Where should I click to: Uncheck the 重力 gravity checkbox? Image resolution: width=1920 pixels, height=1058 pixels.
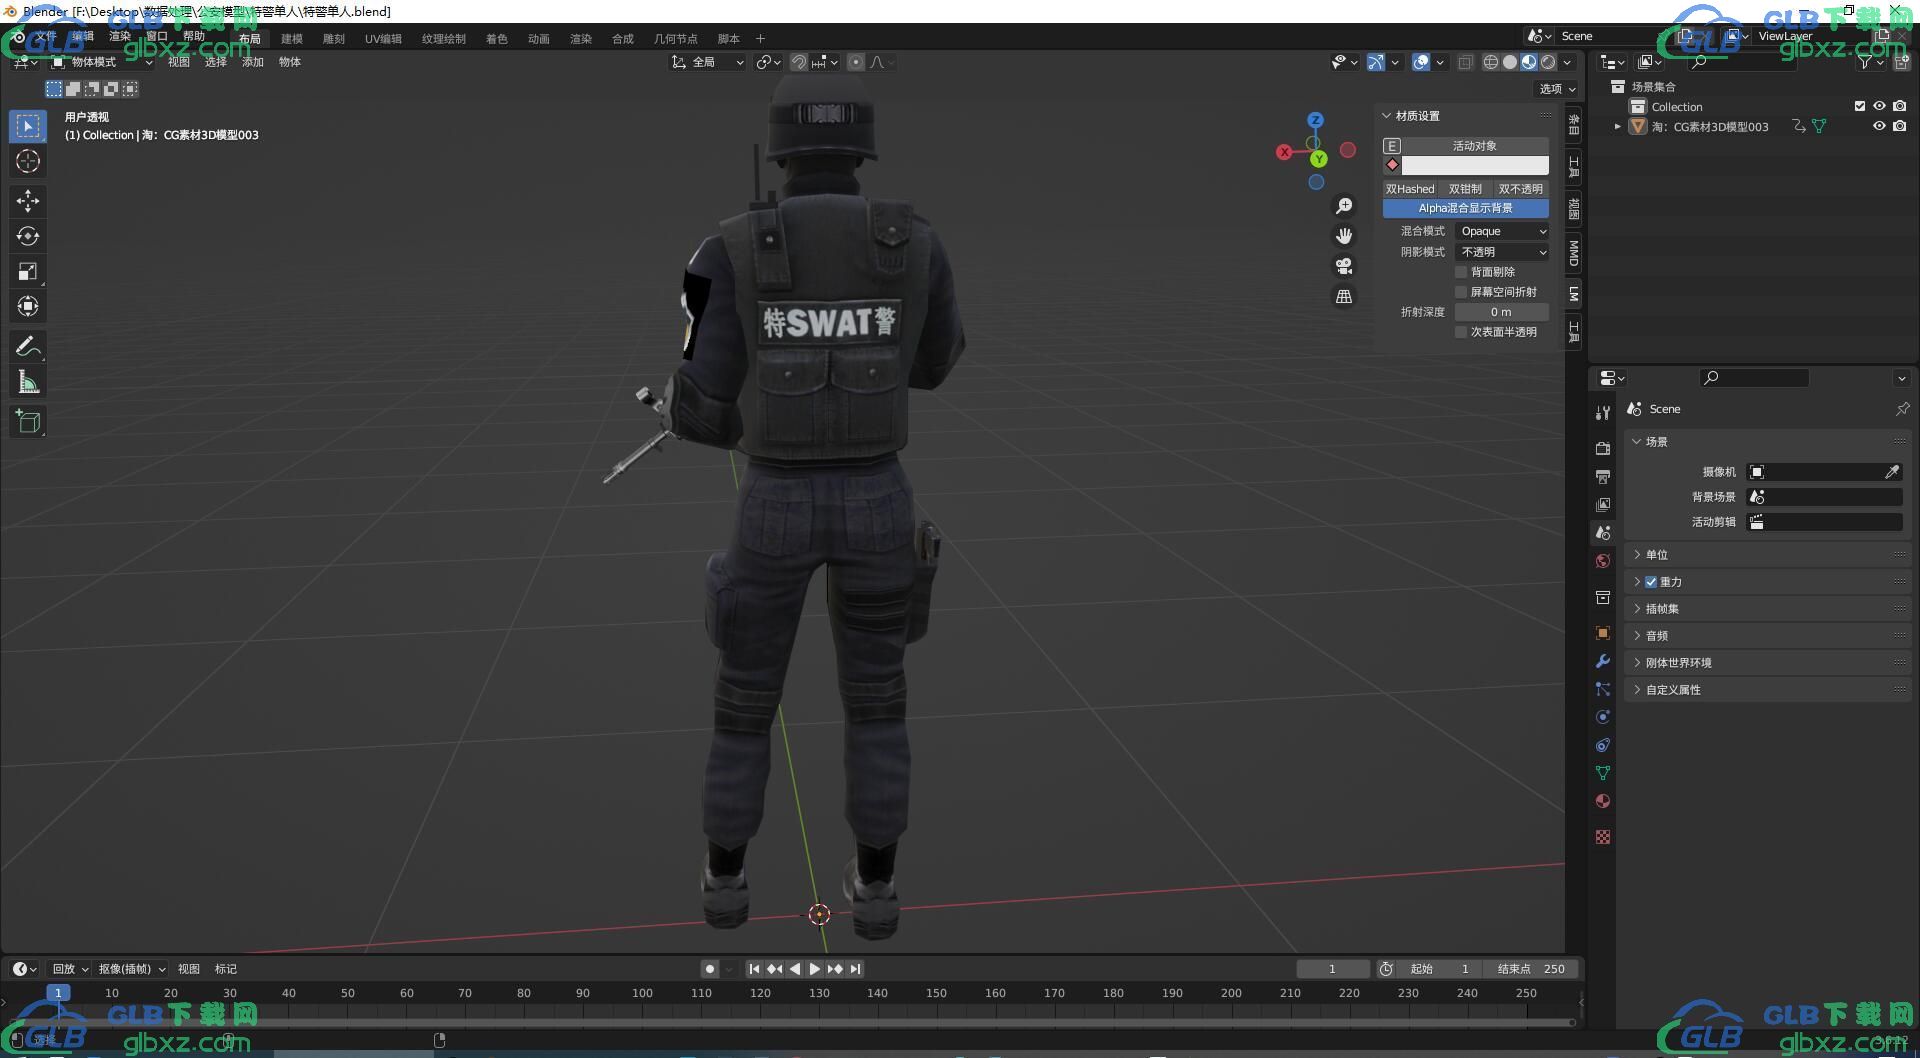point(1651,582)
